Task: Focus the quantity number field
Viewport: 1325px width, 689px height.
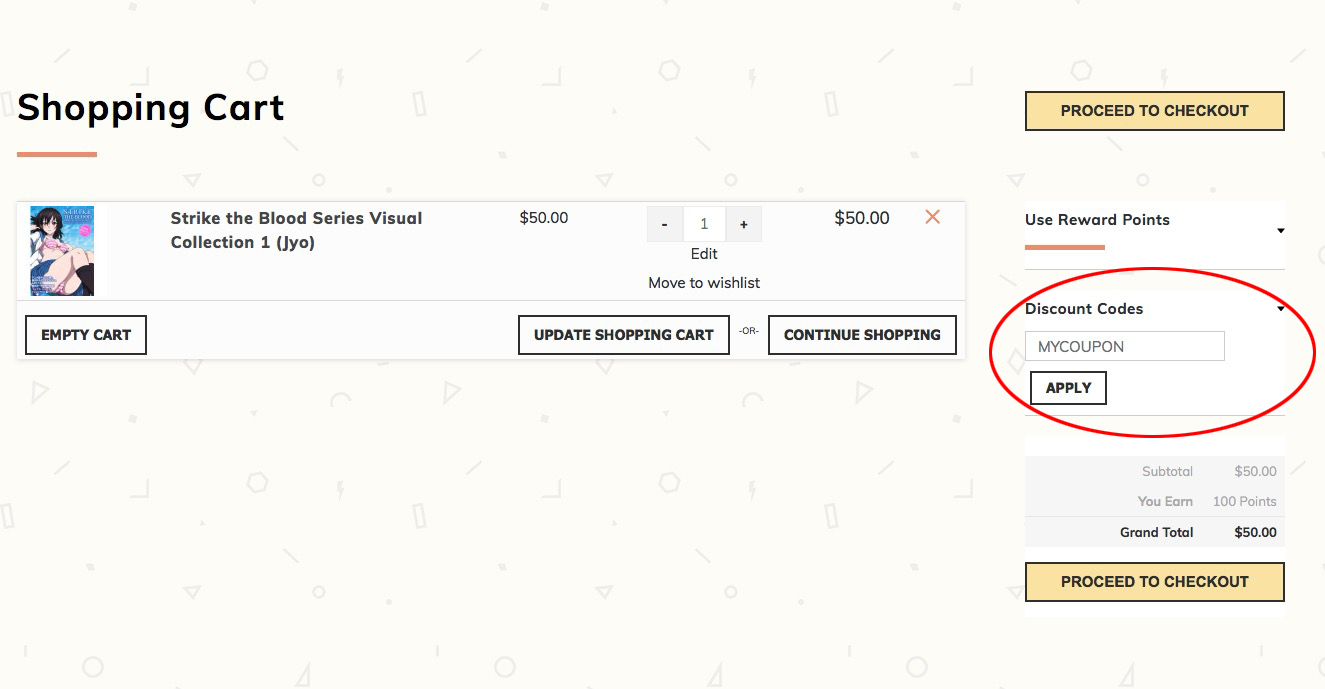Action: [704, 225]
